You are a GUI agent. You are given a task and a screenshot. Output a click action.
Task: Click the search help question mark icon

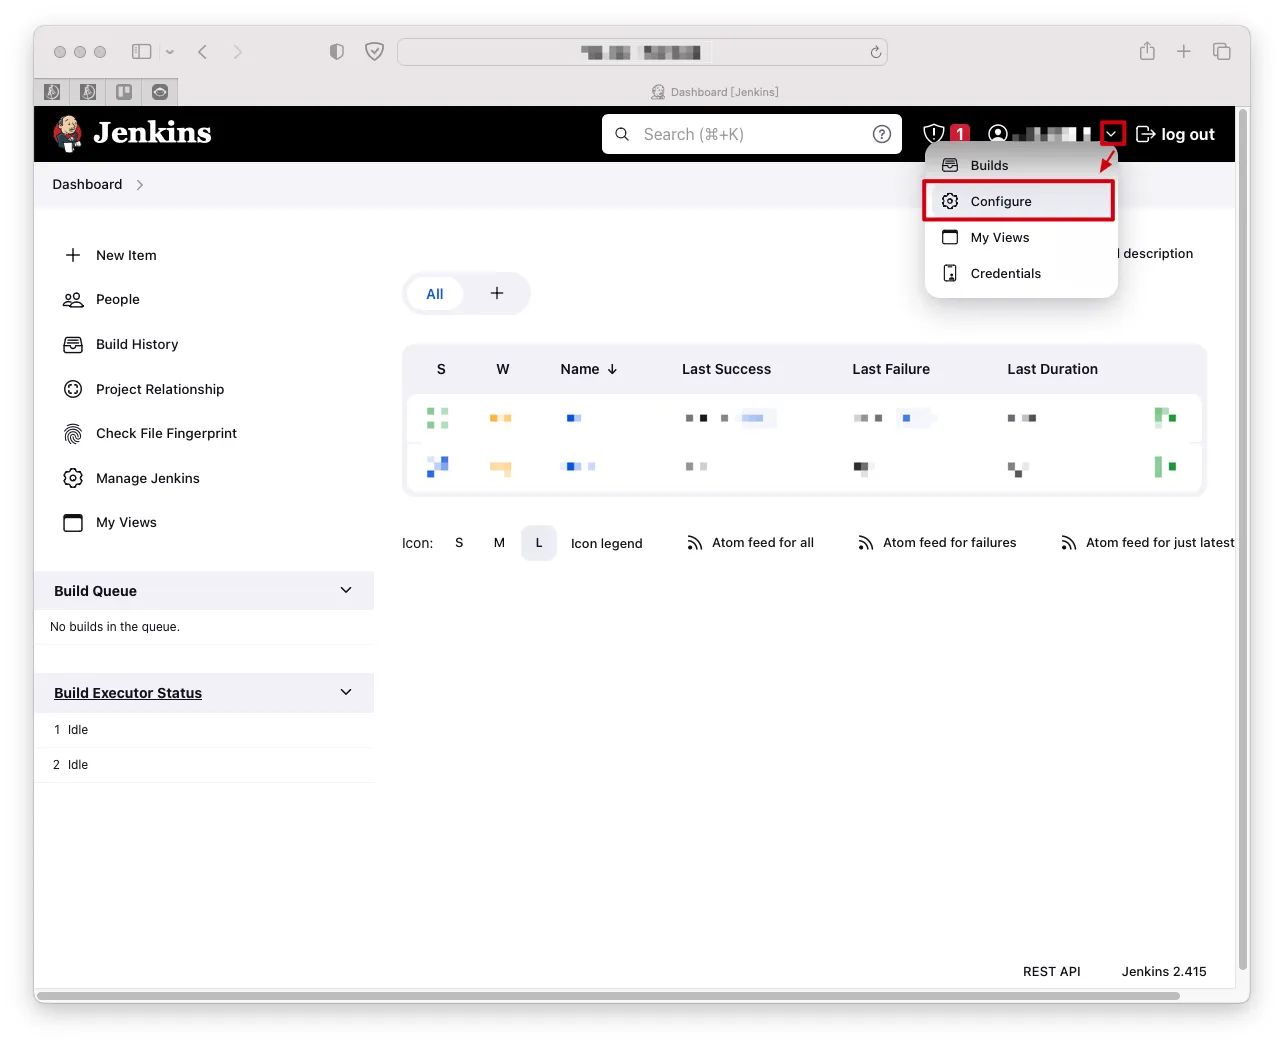tap(881, 134)
